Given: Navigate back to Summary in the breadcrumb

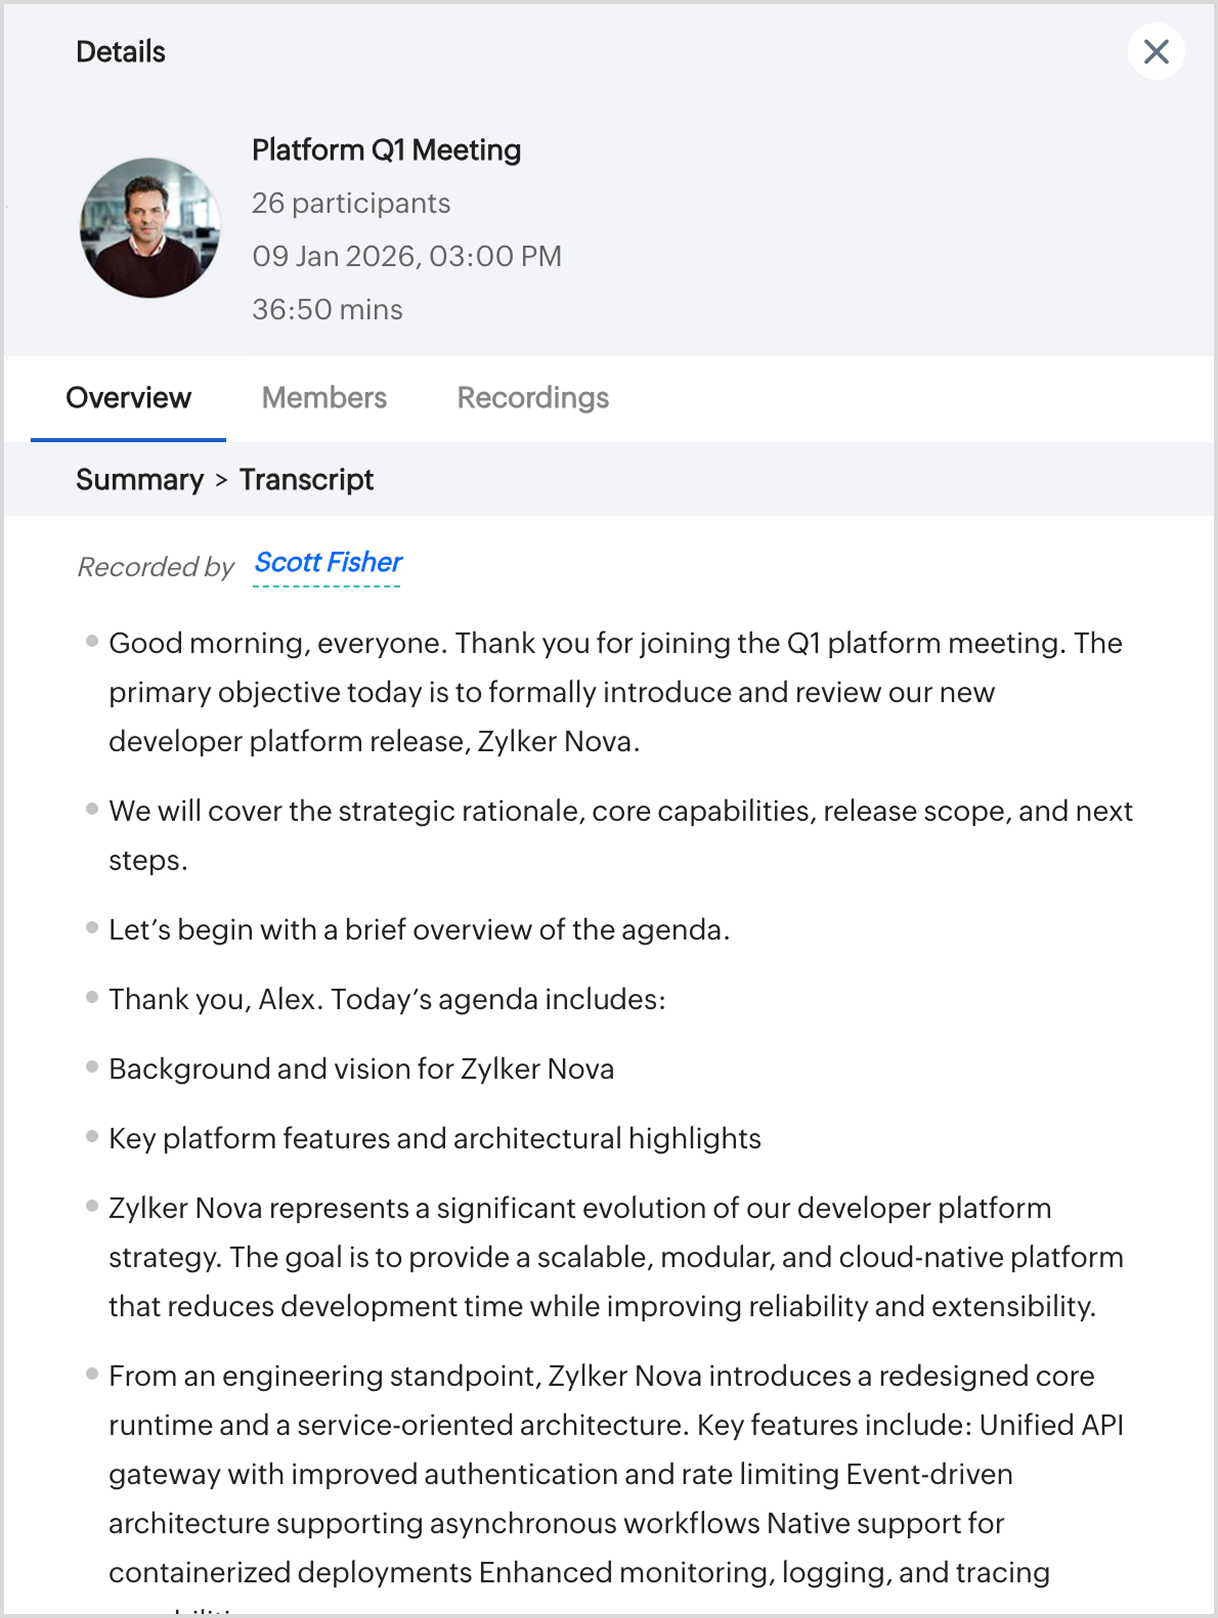Looking at the screenshot, I should [140, 480].
